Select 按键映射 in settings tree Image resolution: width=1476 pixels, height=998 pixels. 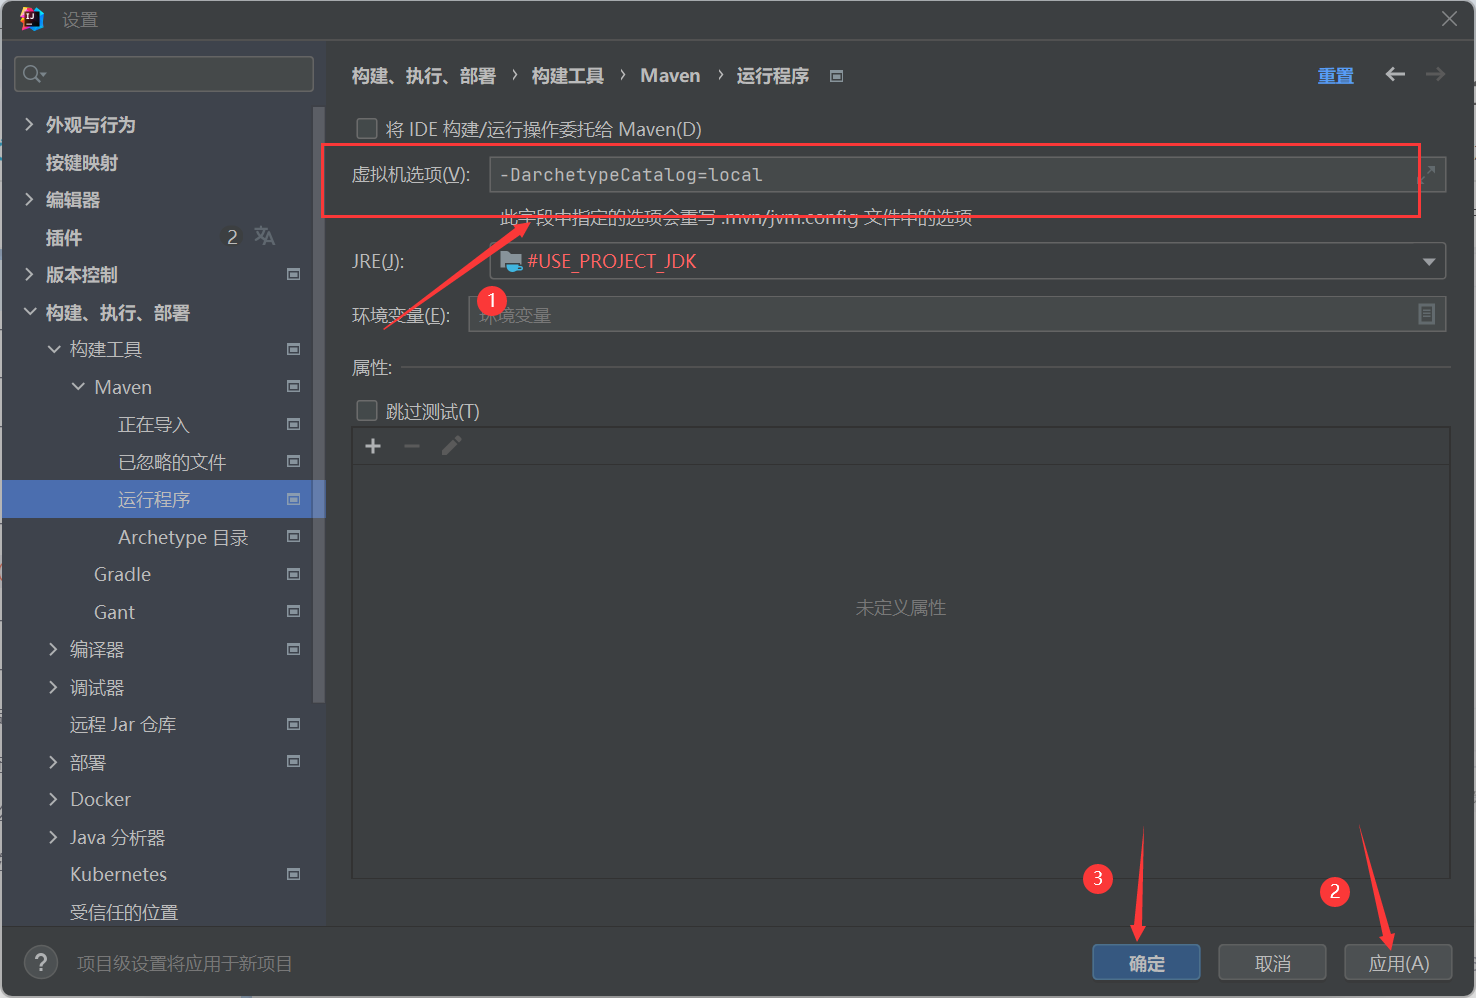coord(82,162)
